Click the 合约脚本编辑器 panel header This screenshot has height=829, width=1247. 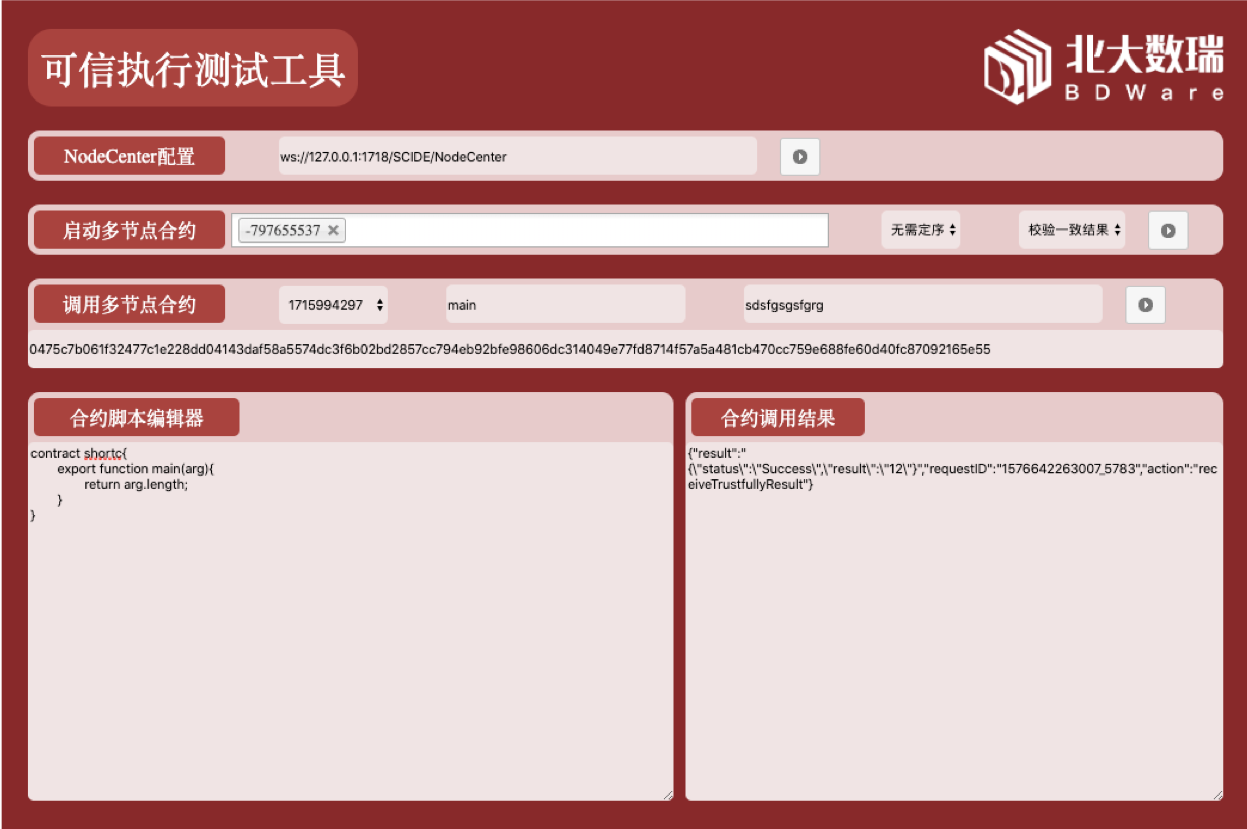click(137, 418)
